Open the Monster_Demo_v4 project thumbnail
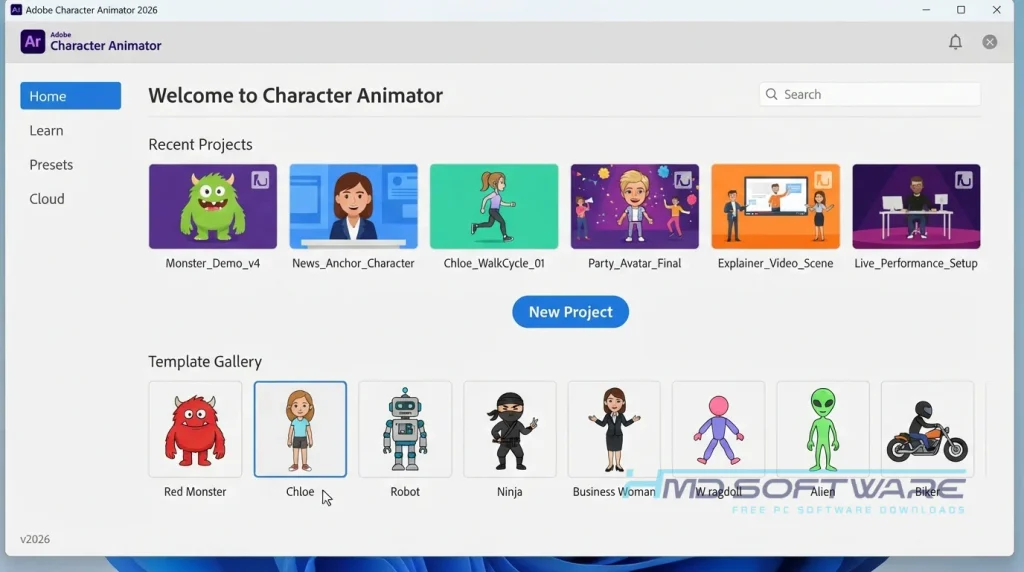This screenshot has width=1024, height=572. pyautogui.click(x=213, y=206)
